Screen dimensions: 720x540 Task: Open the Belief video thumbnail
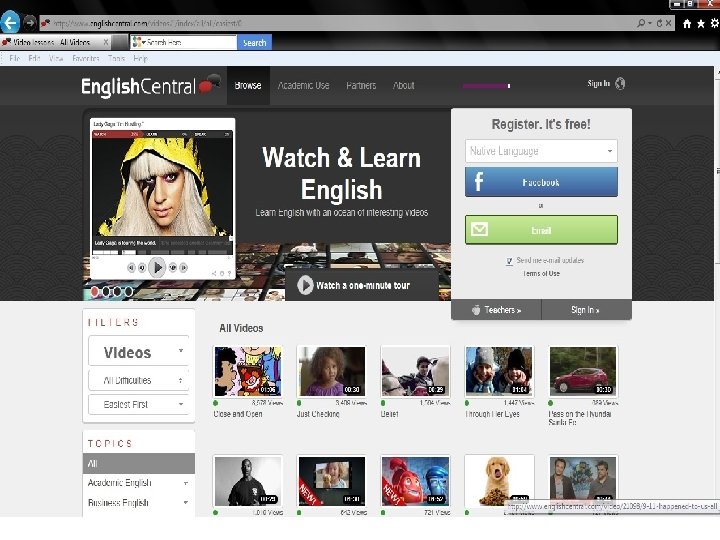coord(416,371)
